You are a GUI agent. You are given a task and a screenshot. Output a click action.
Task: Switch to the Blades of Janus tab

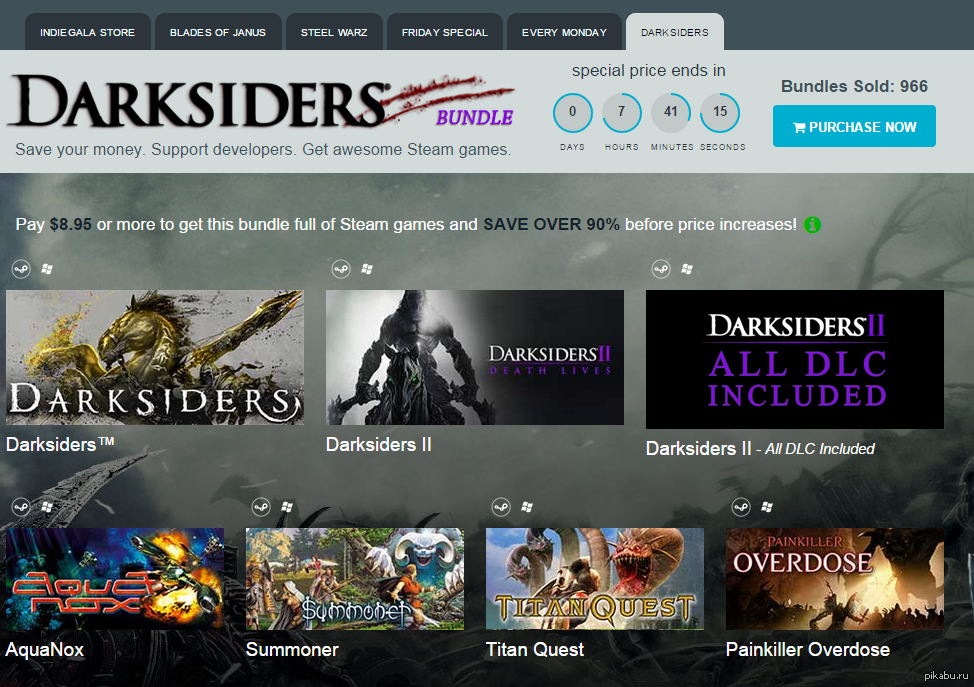point(218,32)
